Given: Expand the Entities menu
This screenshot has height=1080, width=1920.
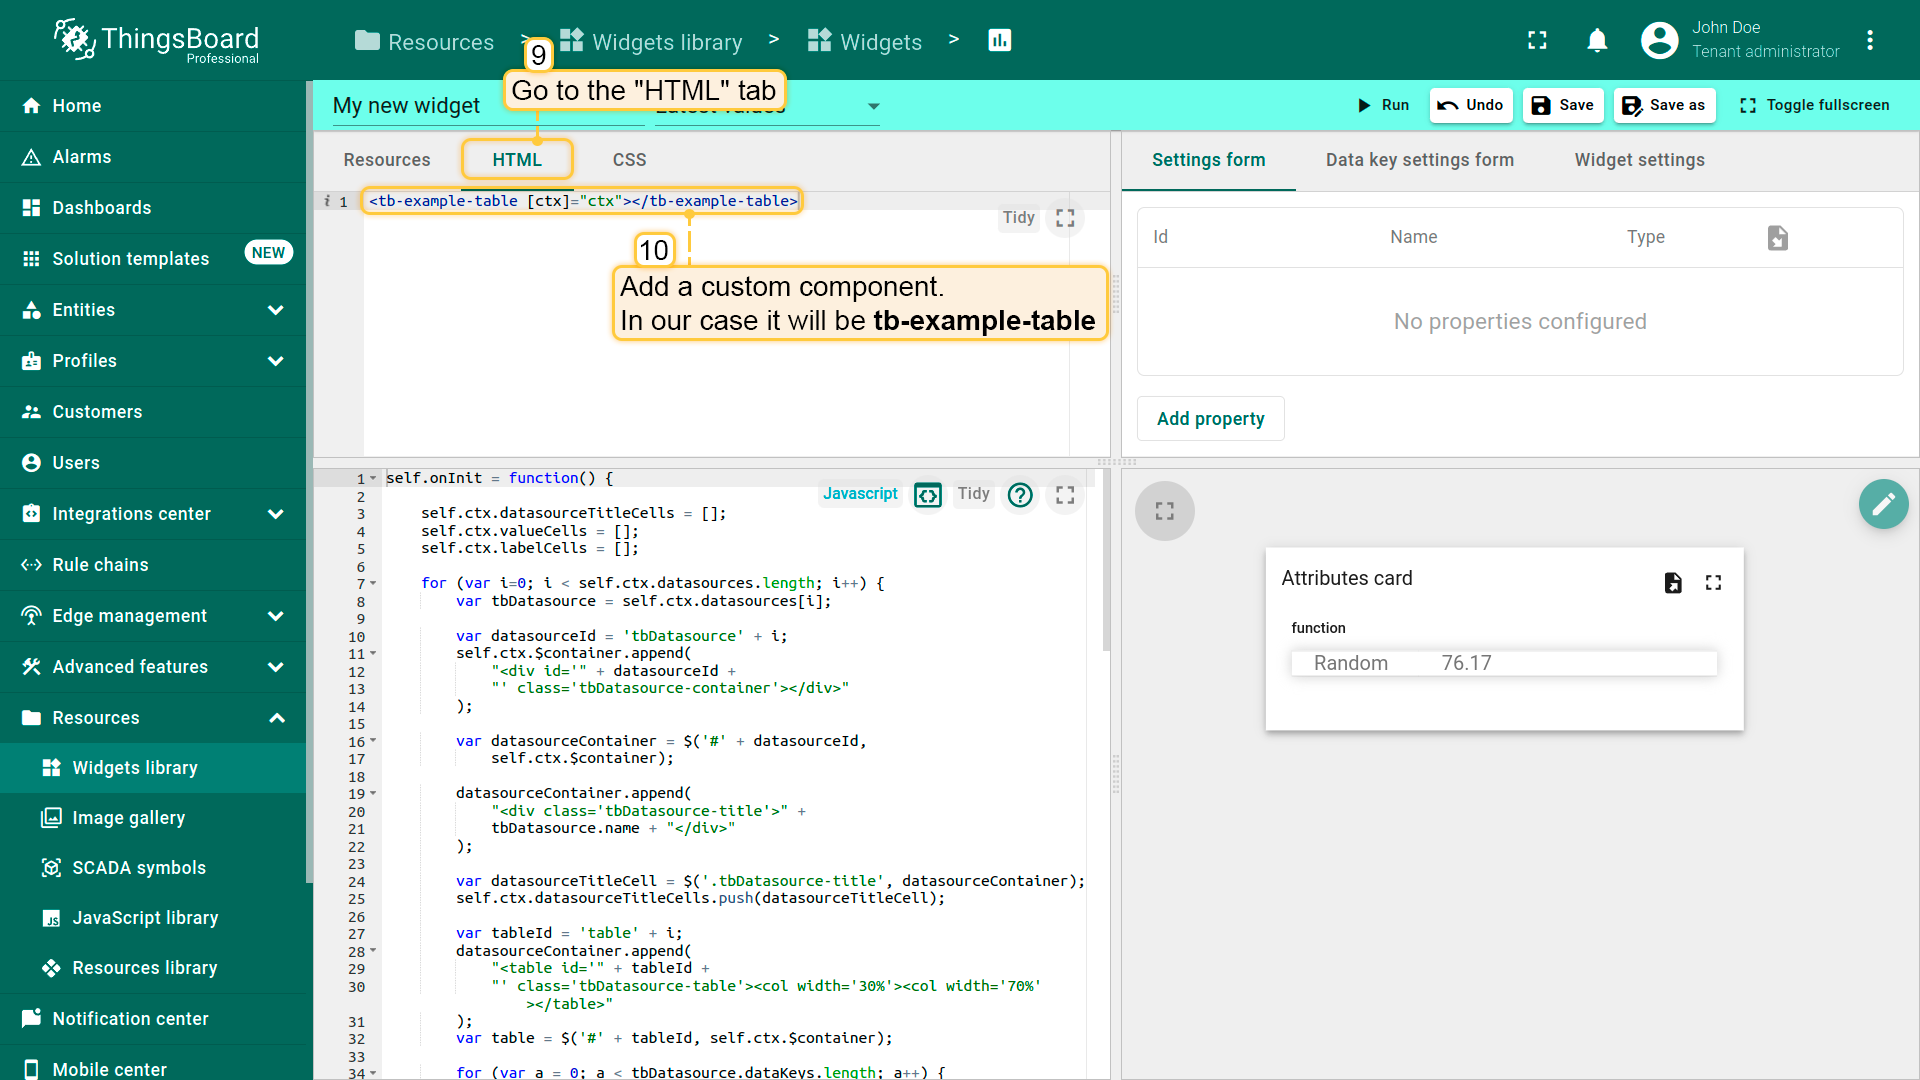Looking at the screenshot, I should coord(276,310).
